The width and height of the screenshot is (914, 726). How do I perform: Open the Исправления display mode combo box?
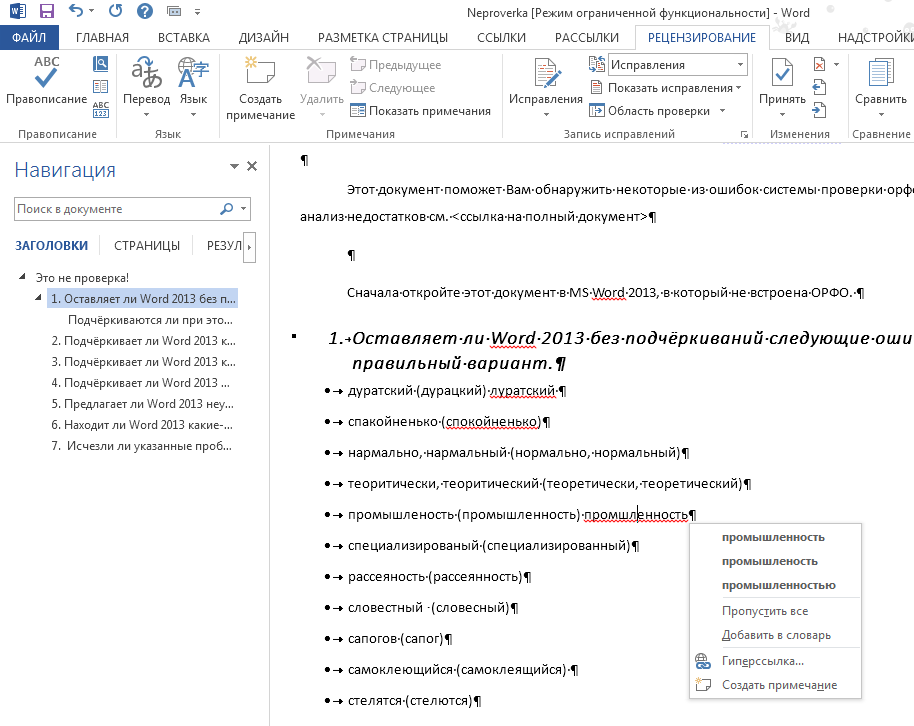pos(678,65)
